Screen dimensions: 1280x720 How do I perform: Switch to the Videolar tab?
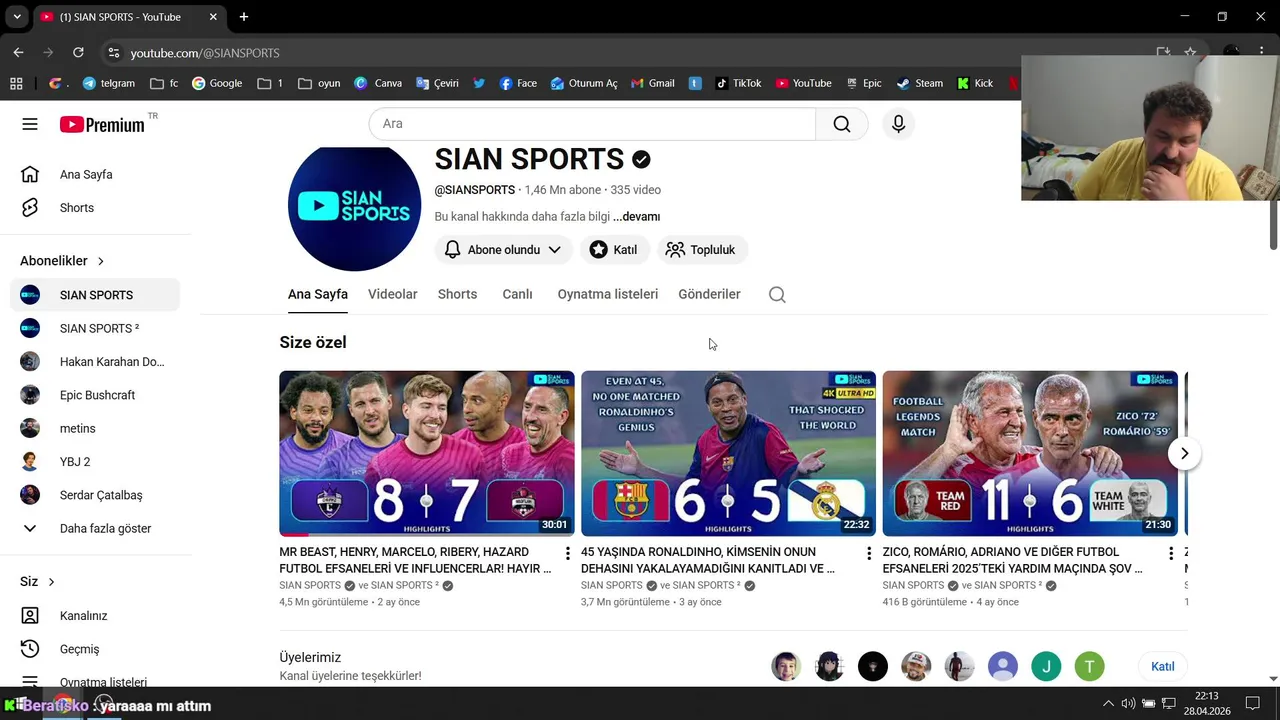tap(392, 294)
